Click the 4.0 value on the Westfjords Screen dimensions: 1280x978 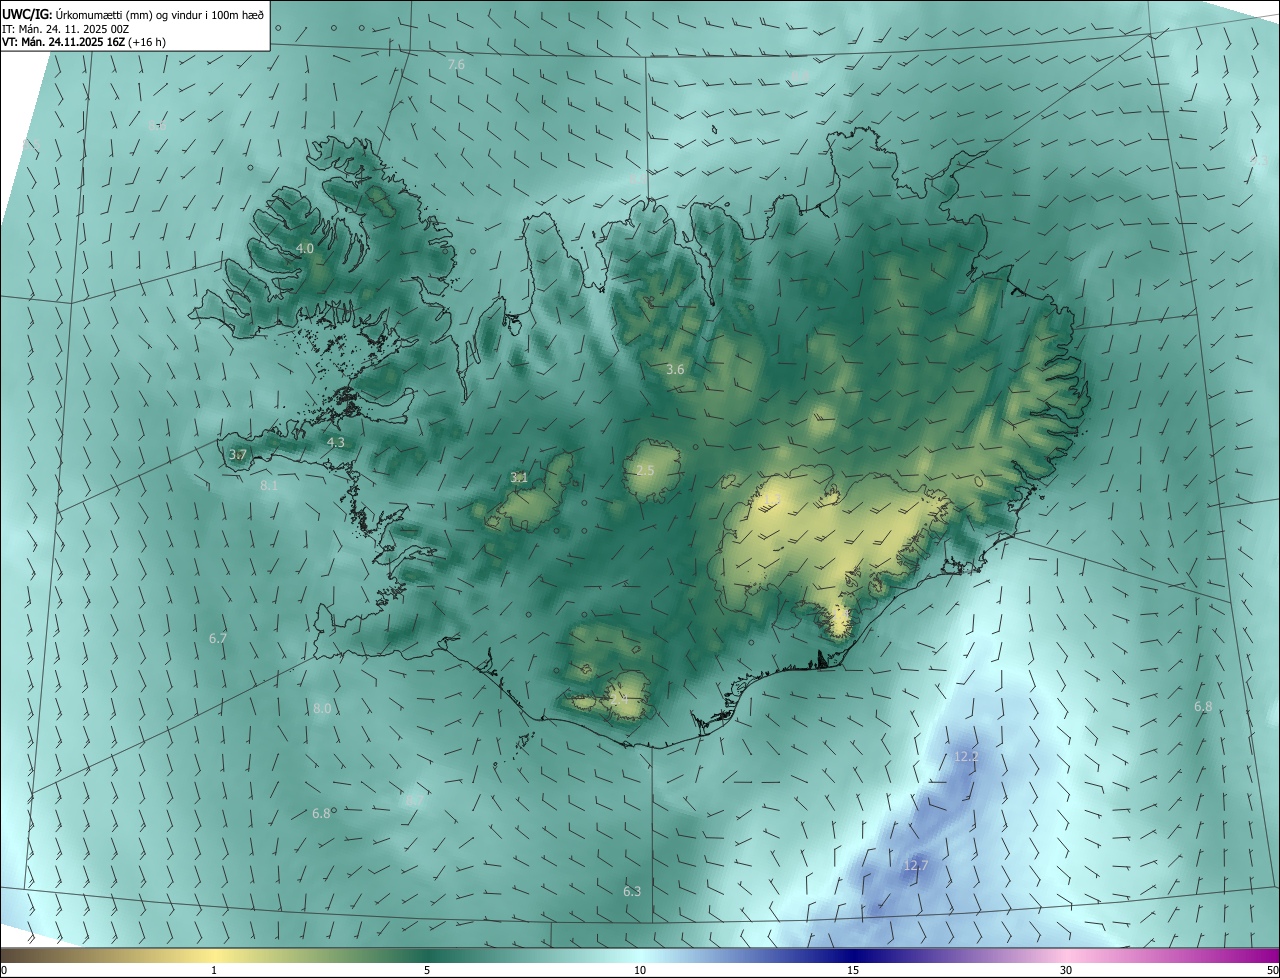pyautogui.click(x=305, y=248)
